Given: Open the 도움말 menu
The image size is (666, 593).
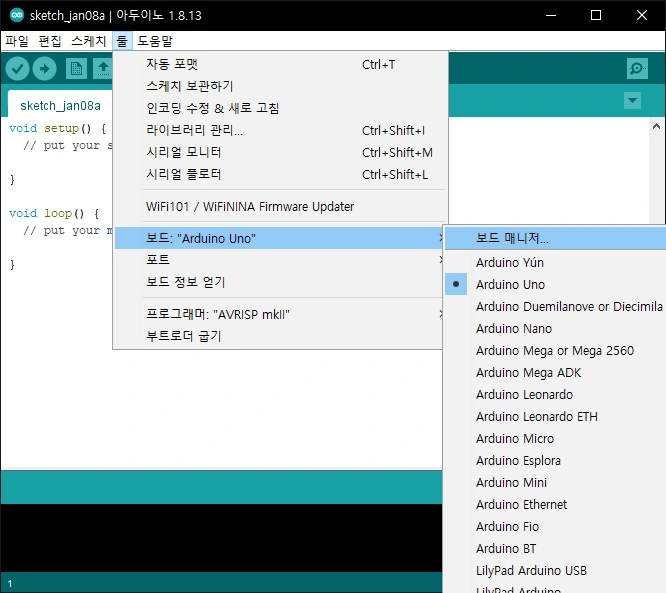Looking at the screenshot, I should [x=155, y=41].
